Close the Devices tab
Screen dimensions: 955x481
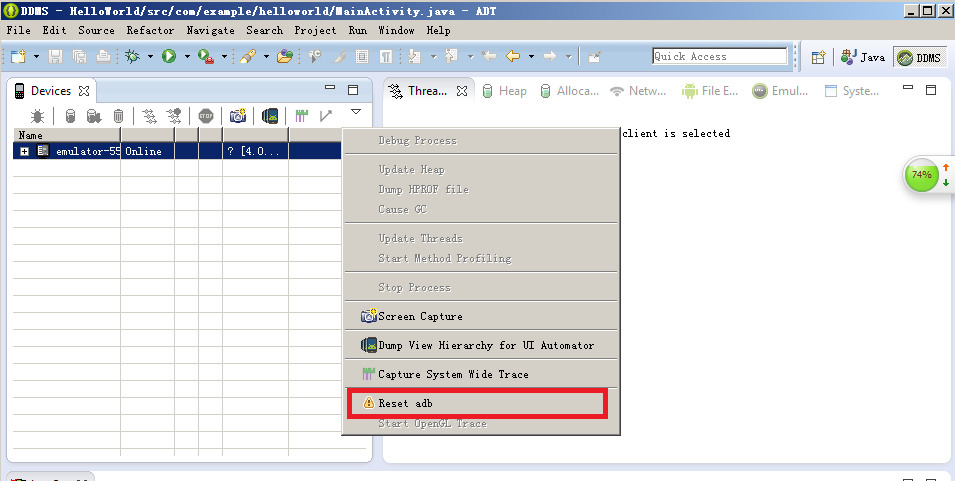click(84, 91)
